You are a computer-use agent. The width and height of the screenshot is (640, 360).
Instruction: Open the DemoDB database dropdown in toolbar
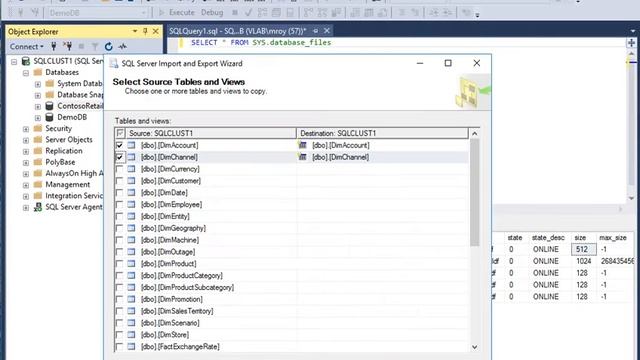click(143, 13)
